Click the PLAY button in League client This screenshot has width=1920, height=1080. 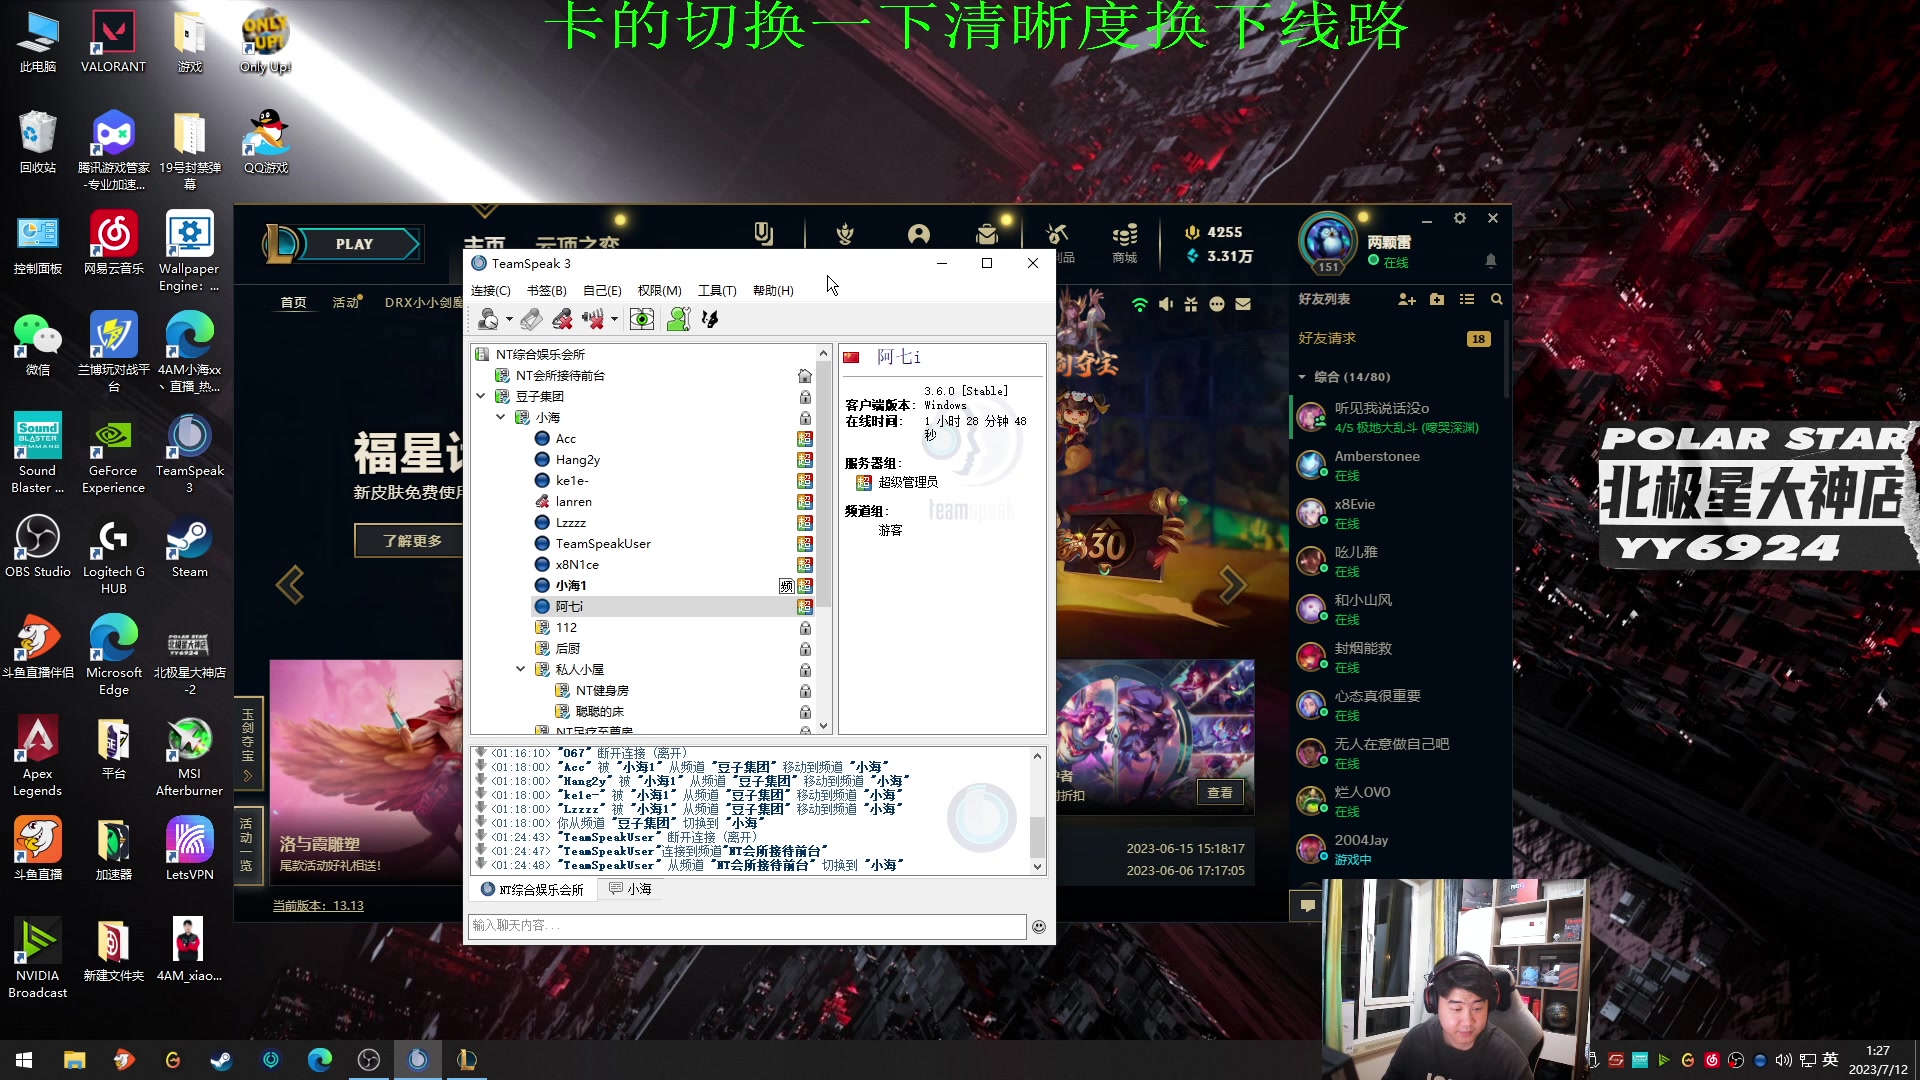[355, 243]
